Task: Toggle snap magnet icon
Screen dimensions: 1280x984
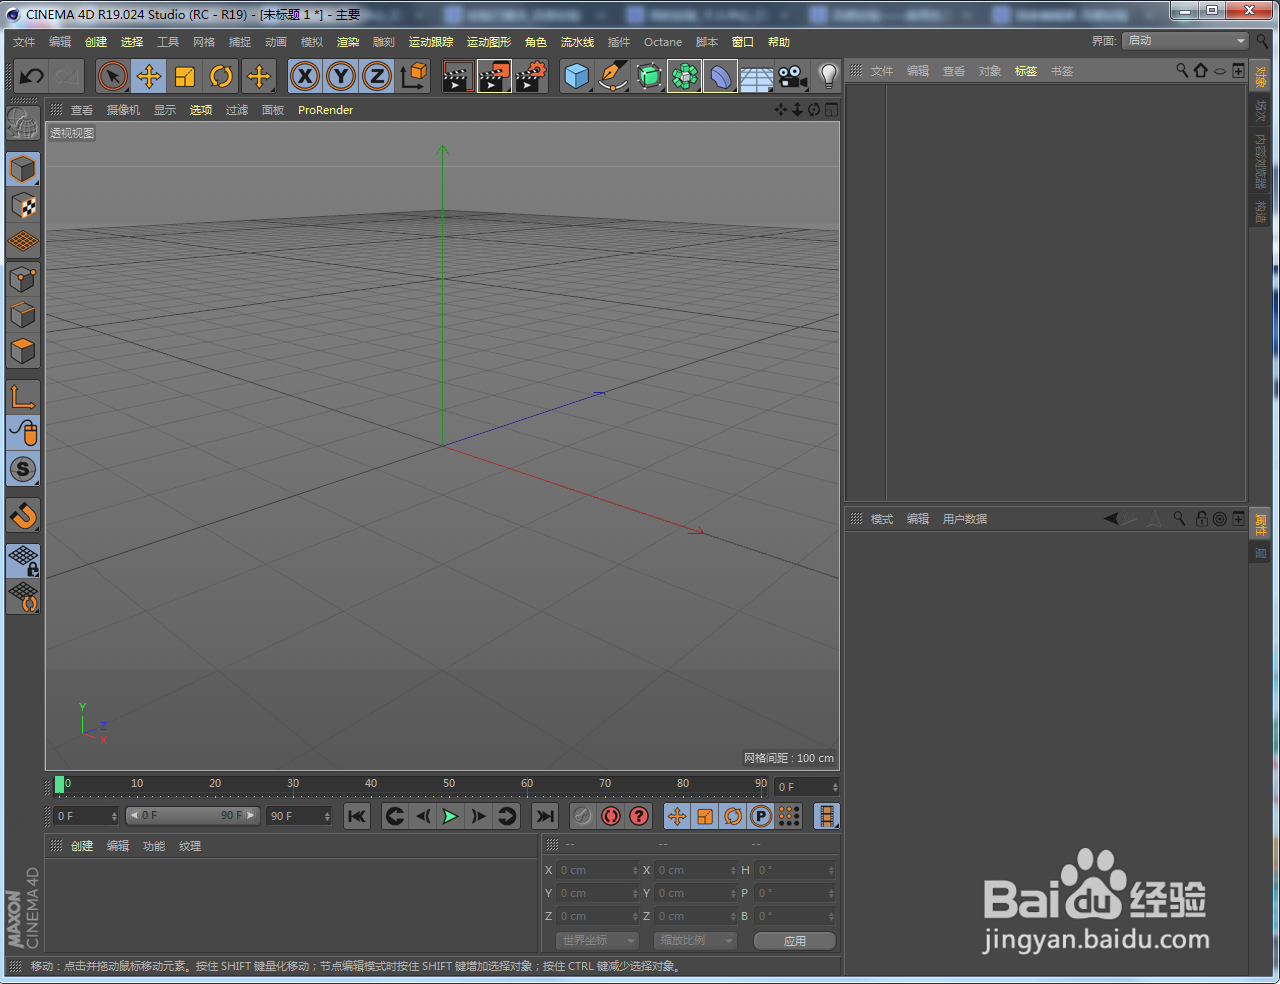Action: click(23, 515)
